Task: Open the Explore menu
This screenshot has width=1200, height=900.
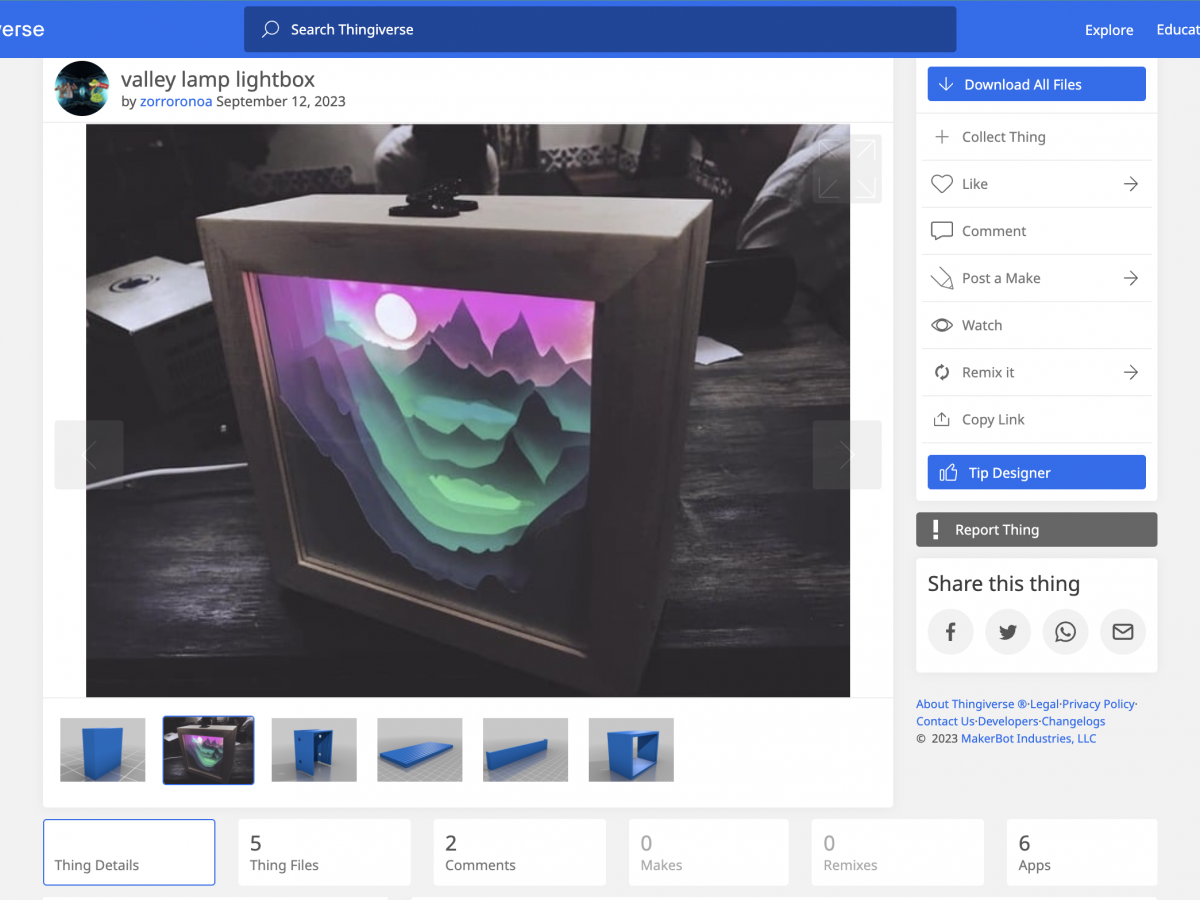Action: pyautogui.click(x=1108, y=30)
